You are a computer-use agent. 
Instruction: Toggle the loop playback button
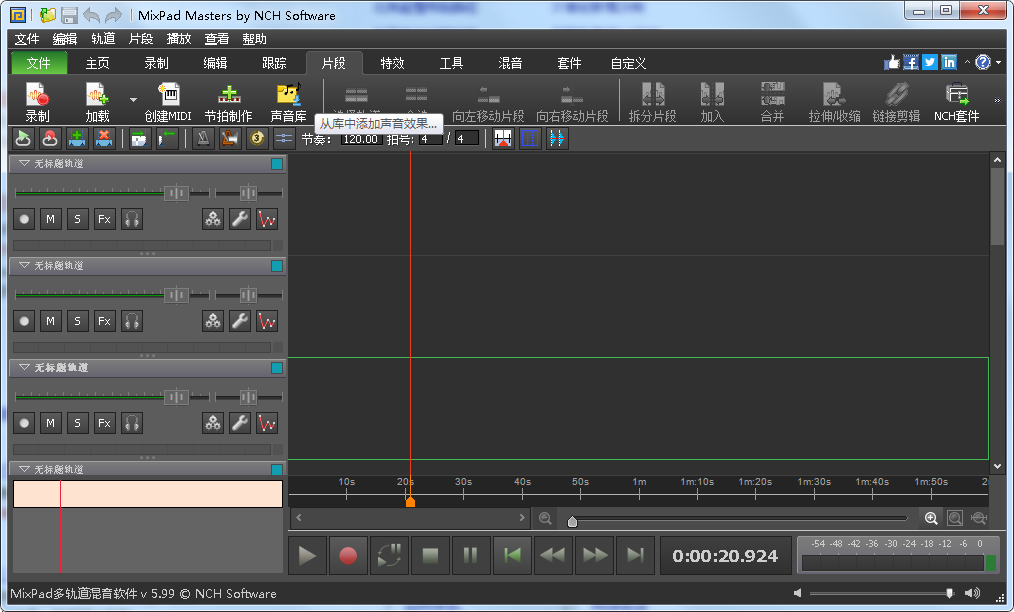(x=389, y=555)
